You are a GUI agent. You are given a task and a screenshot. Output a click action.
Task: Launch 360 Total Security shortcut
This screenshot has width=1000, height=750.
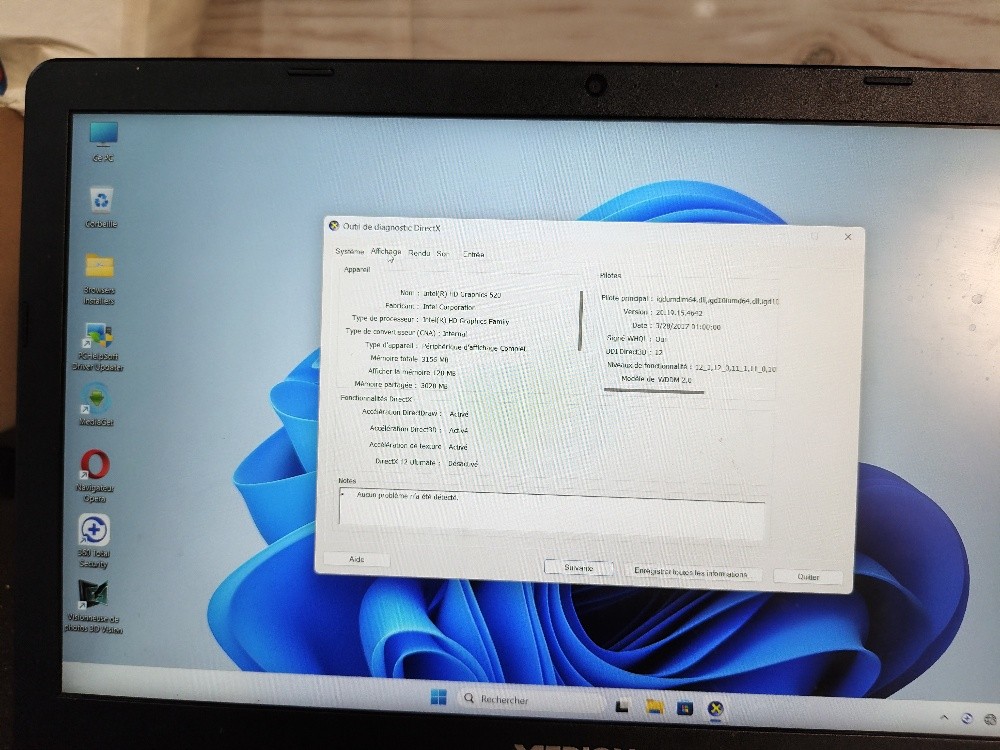pyautogui.click(x=94, y=541)
